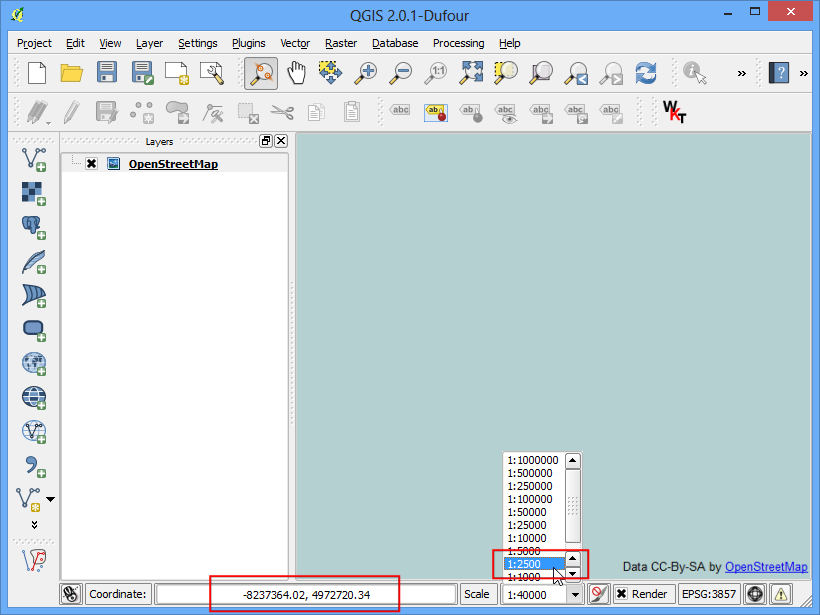This screenshot has height=615, width=820.
Task: Add Vector Layer from the side toolbar
Action: click(34, 160)
